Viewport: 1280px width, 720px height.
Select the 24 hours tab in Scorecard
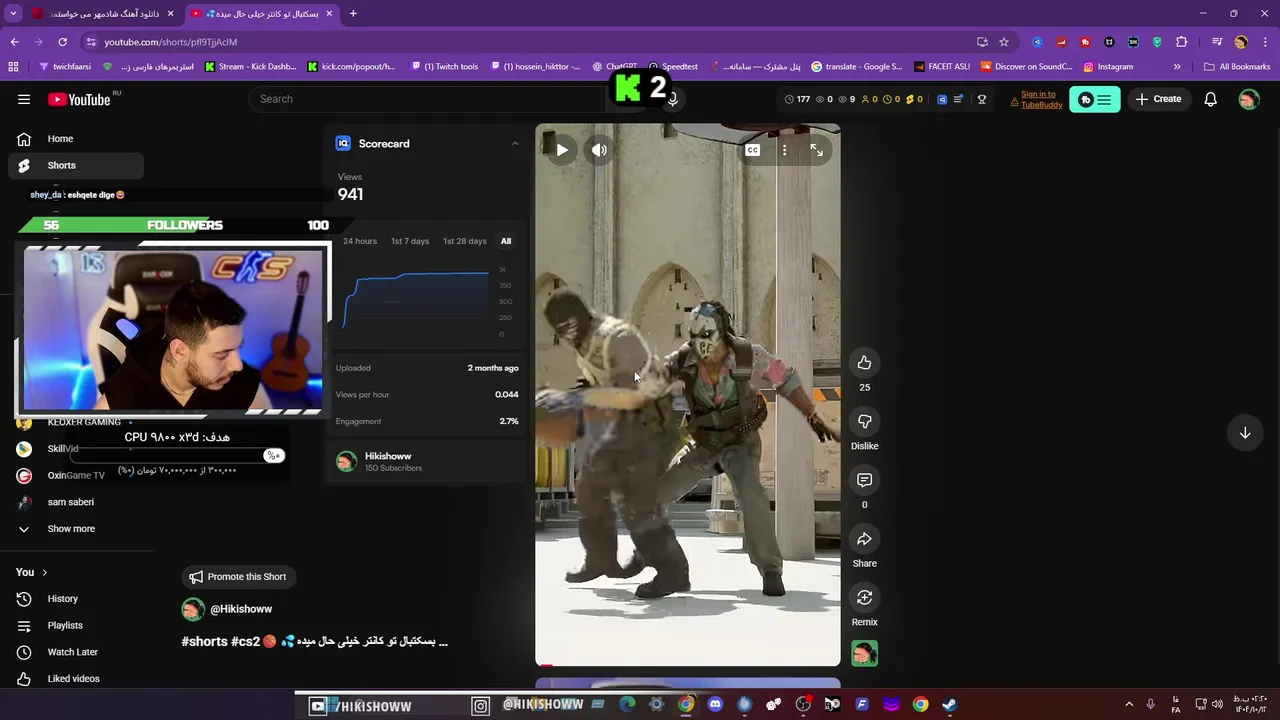coord(360,241)
